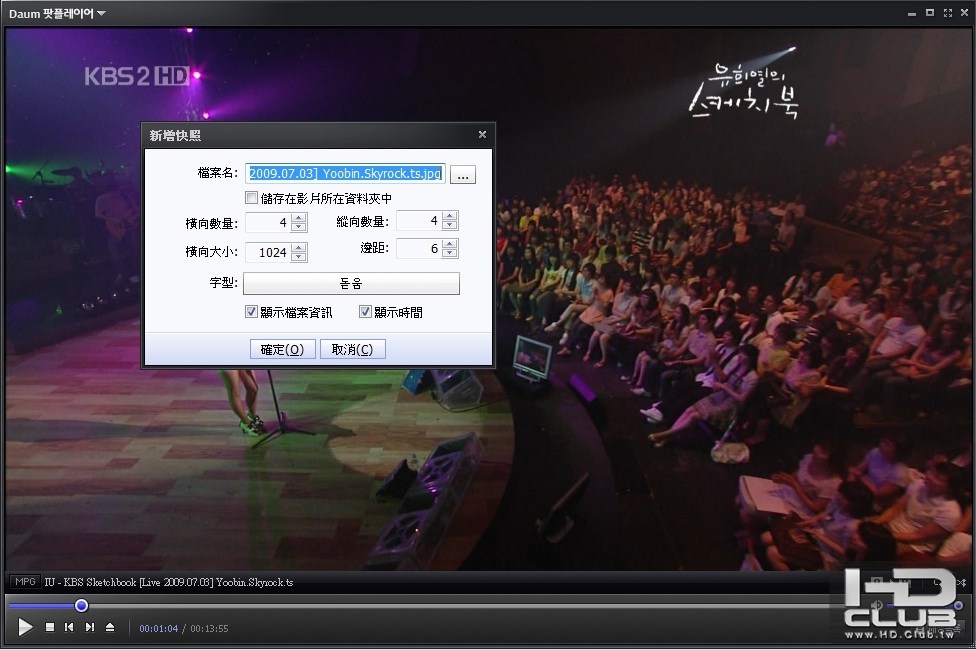Open the Daum 팟플레이어 main menu dropdown
Image resolution: width=976 pixels, height=650 pixels.
pos(57,13)
